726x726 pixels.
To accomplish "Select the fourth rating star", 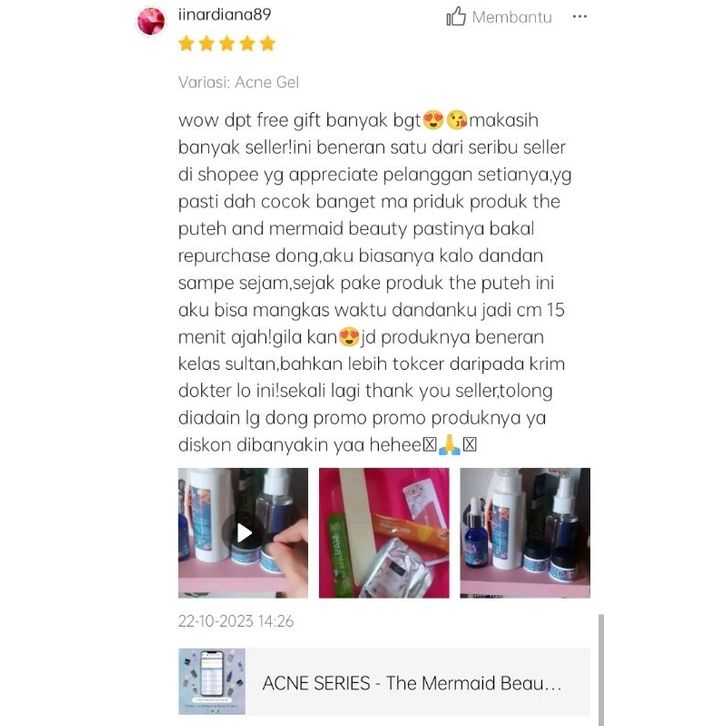I will coord(247,44).
